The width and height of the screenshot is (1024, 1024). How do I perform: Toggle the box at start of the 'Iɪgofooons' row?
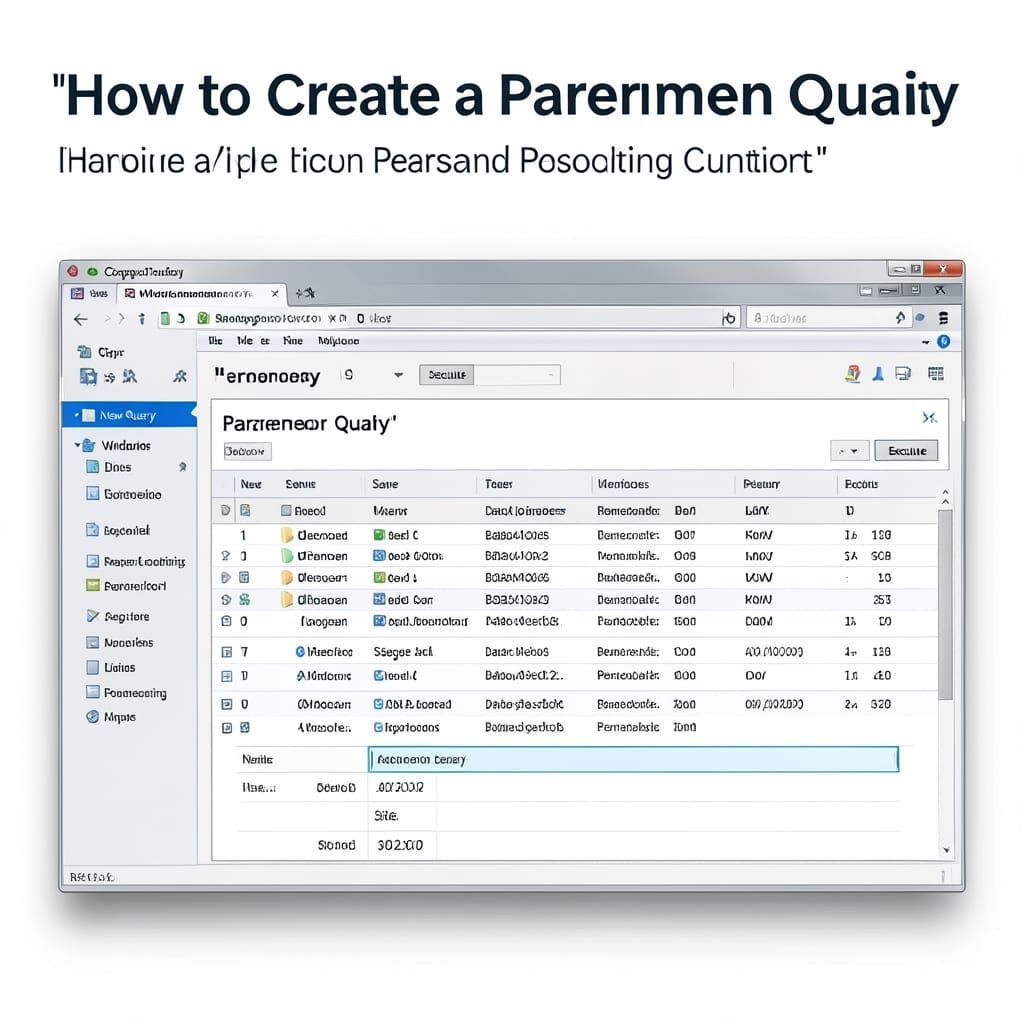227,728
